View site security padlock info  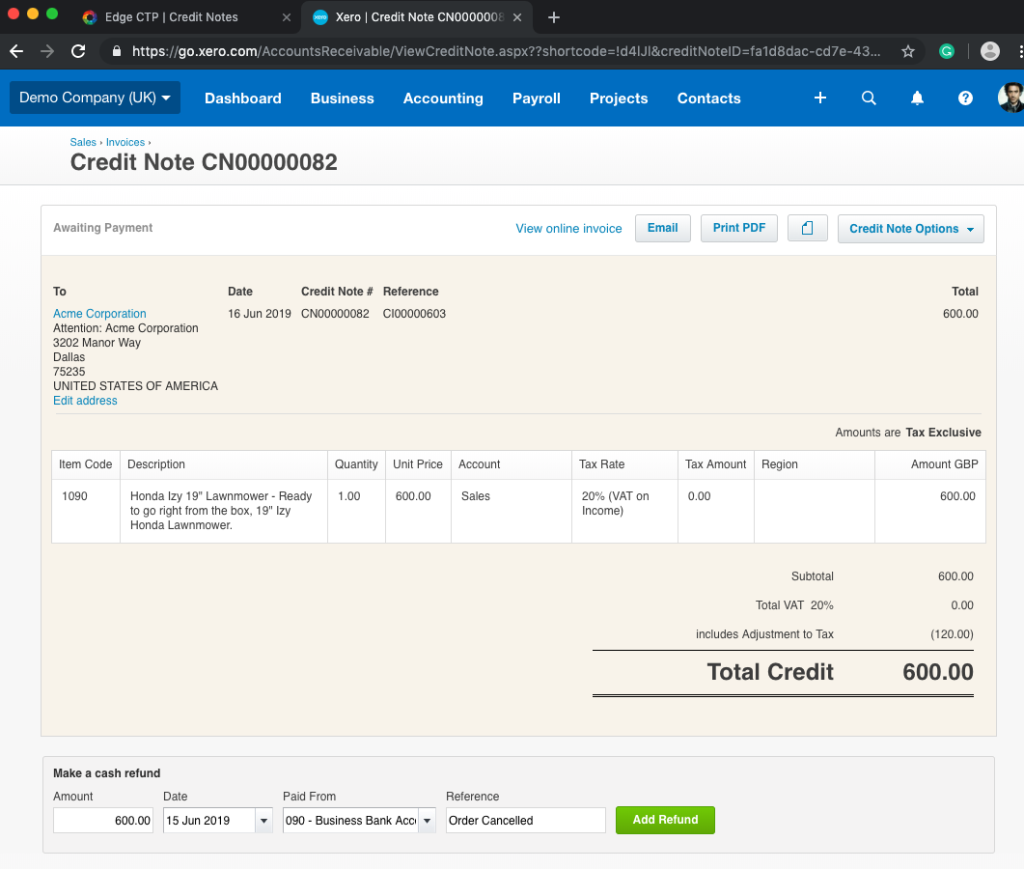(x=117, y=52)
